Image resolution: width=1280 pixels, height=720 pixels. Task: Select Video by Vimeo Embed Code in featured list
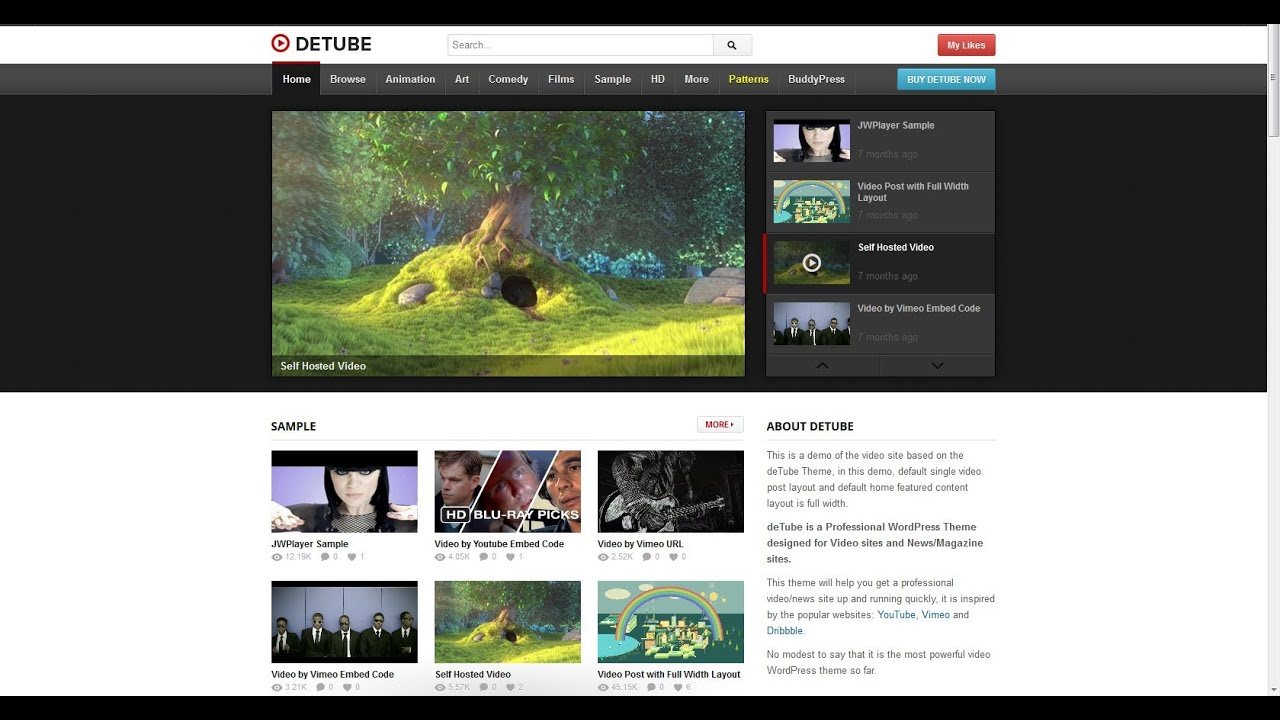tap(880, 324)
